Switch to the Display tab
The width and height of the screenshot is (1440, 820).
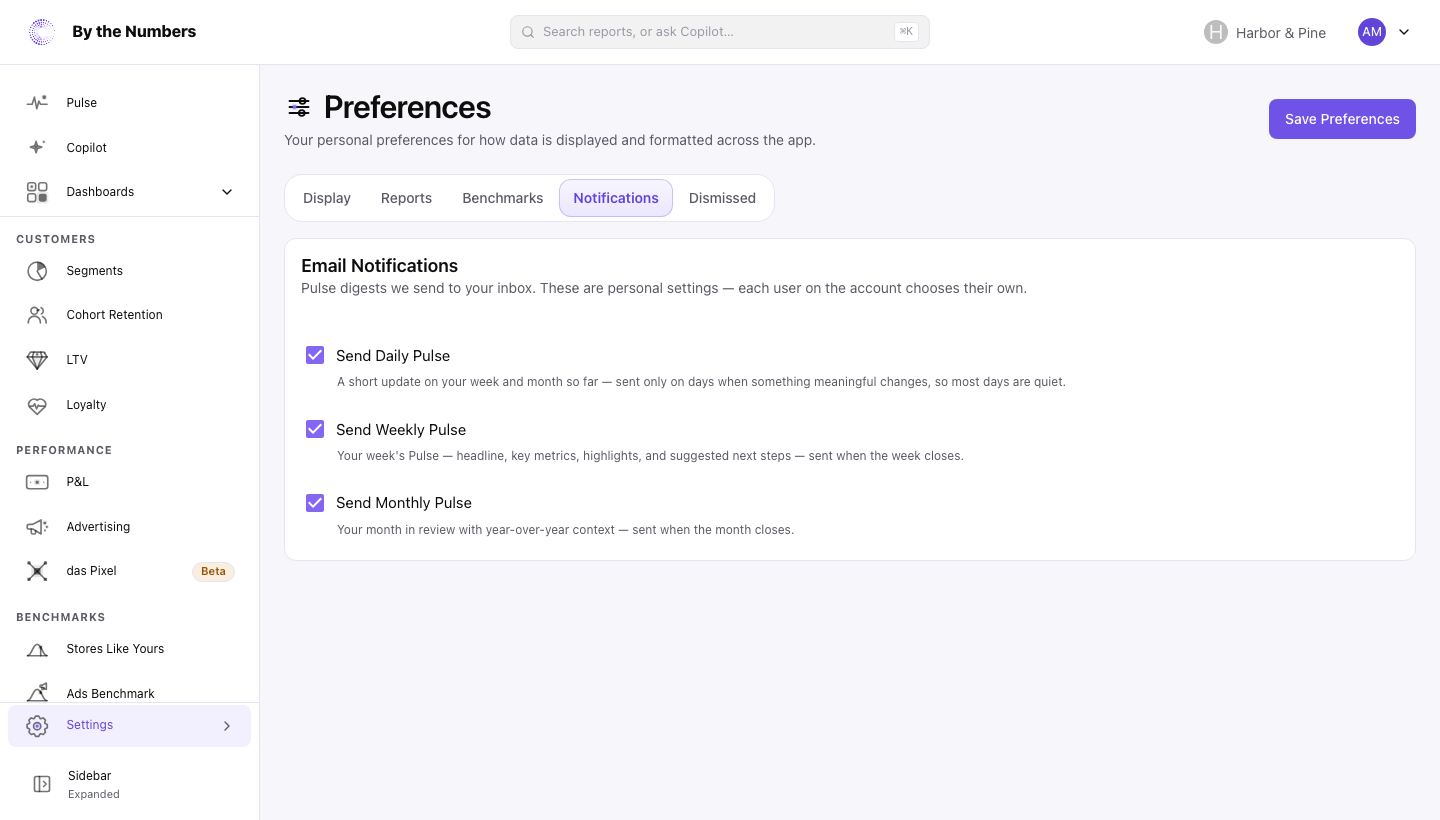click(327, 198)
